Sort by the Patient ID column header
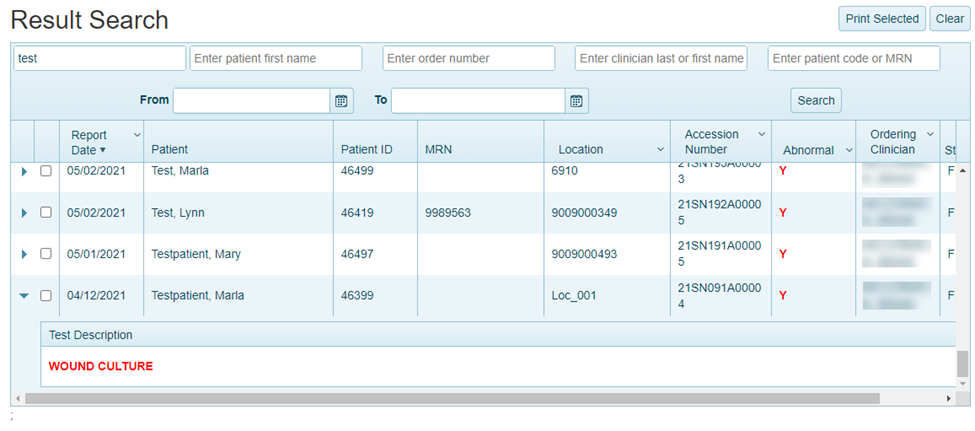This screenshot has width=975, height=431. (x=366, y=150)
